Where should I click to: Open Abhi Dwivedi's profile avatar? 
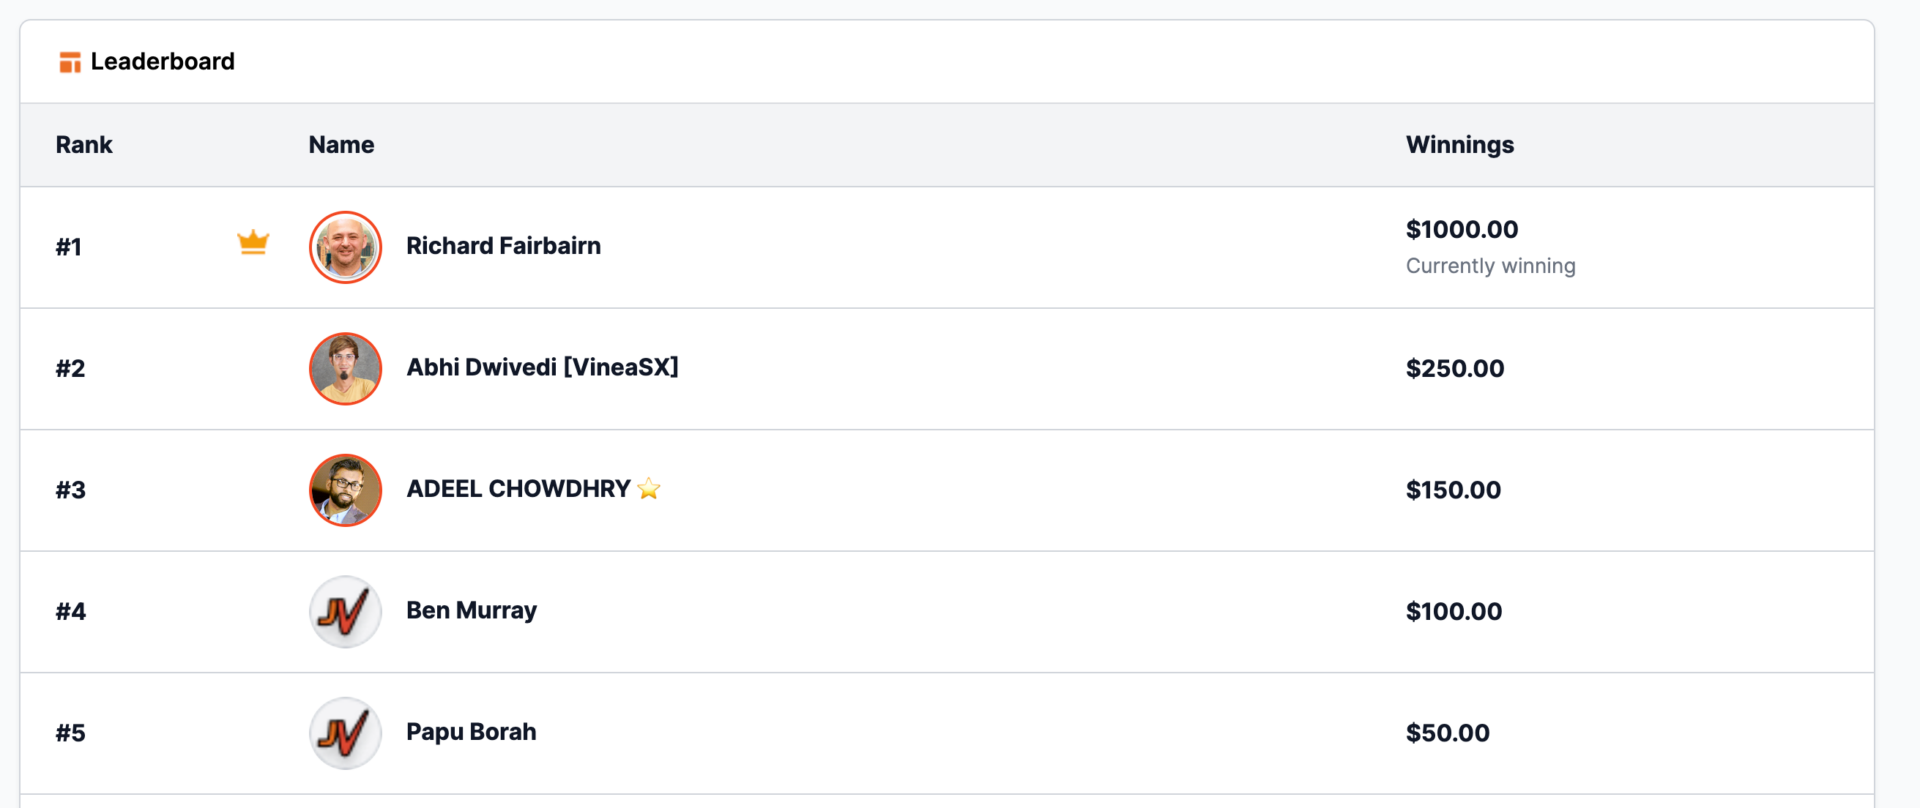tap(346, 369)
